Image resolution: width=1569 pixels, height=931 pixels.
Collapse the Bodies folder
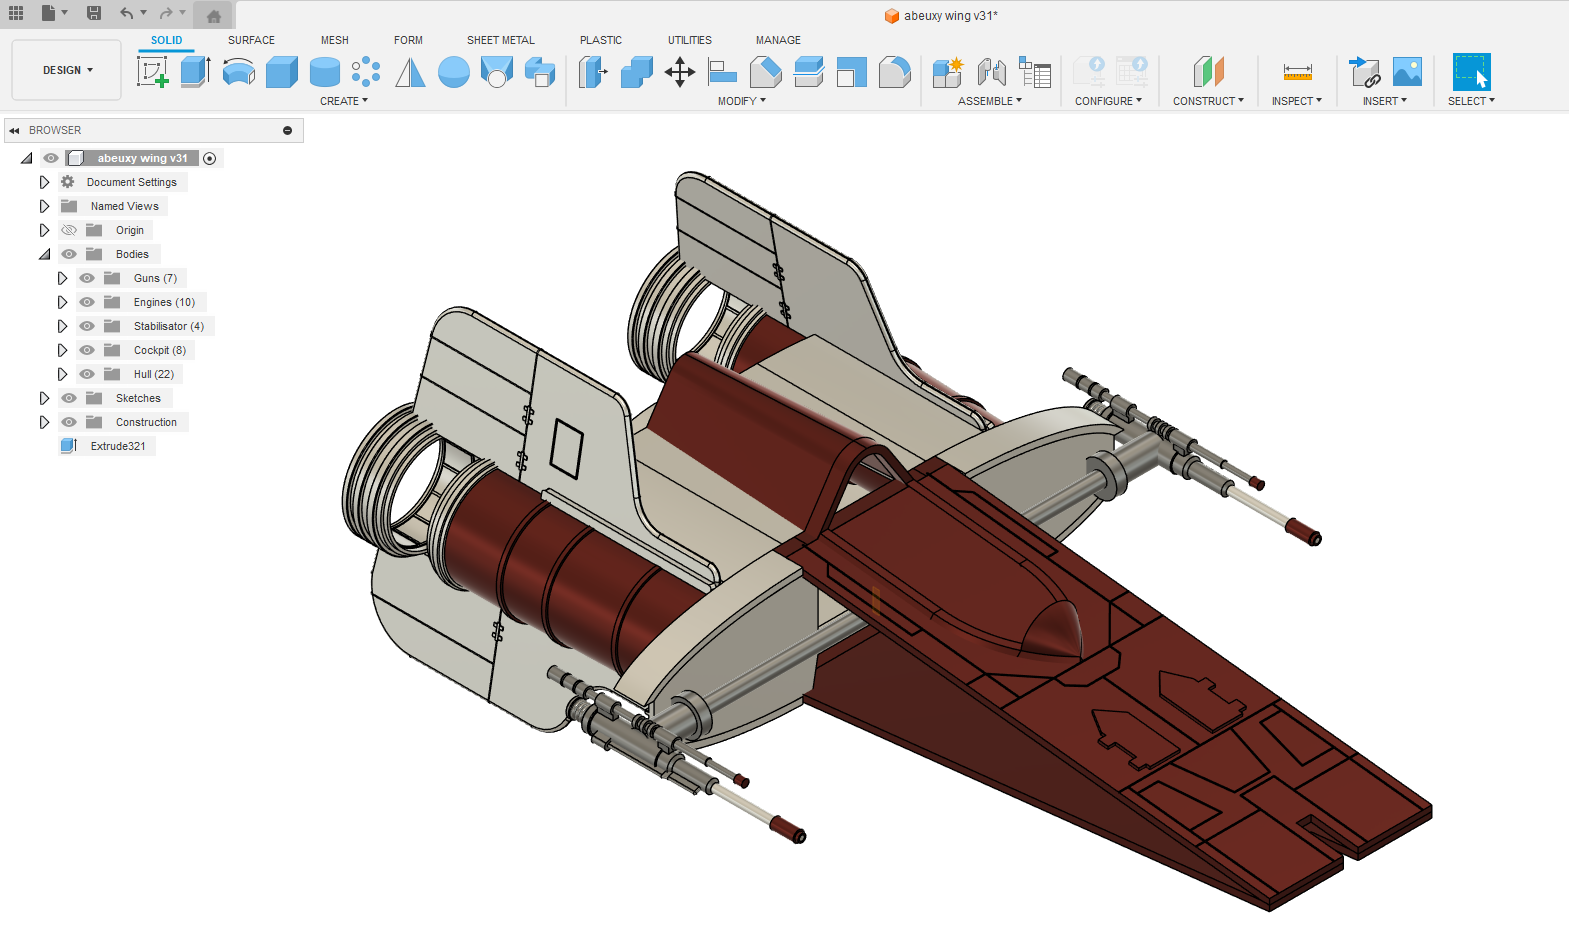coord(44,254)
